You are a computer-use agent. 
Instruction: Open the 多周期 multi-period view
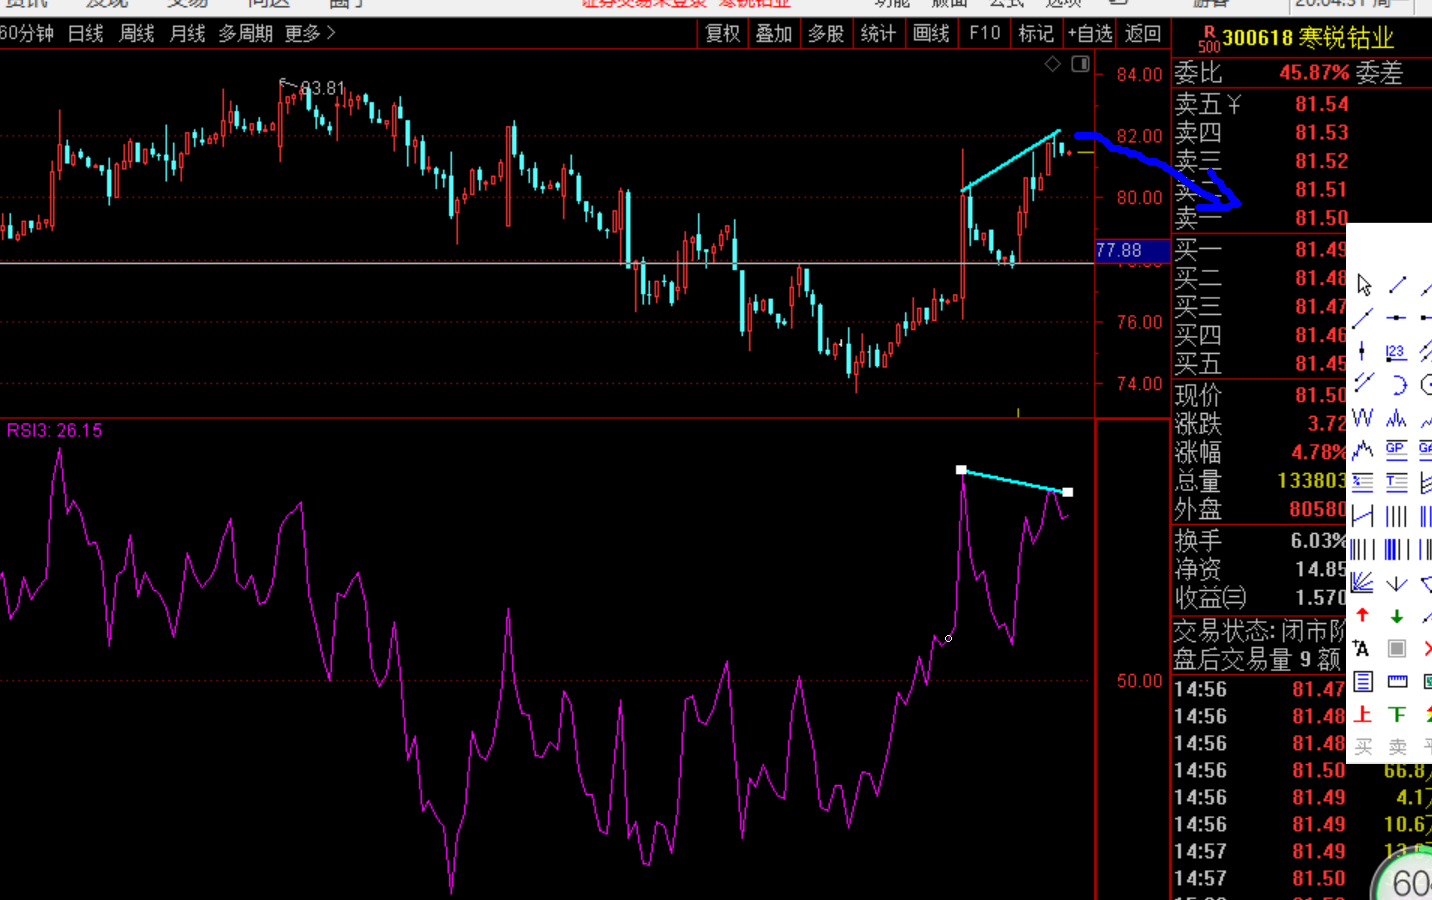point(246,34)
